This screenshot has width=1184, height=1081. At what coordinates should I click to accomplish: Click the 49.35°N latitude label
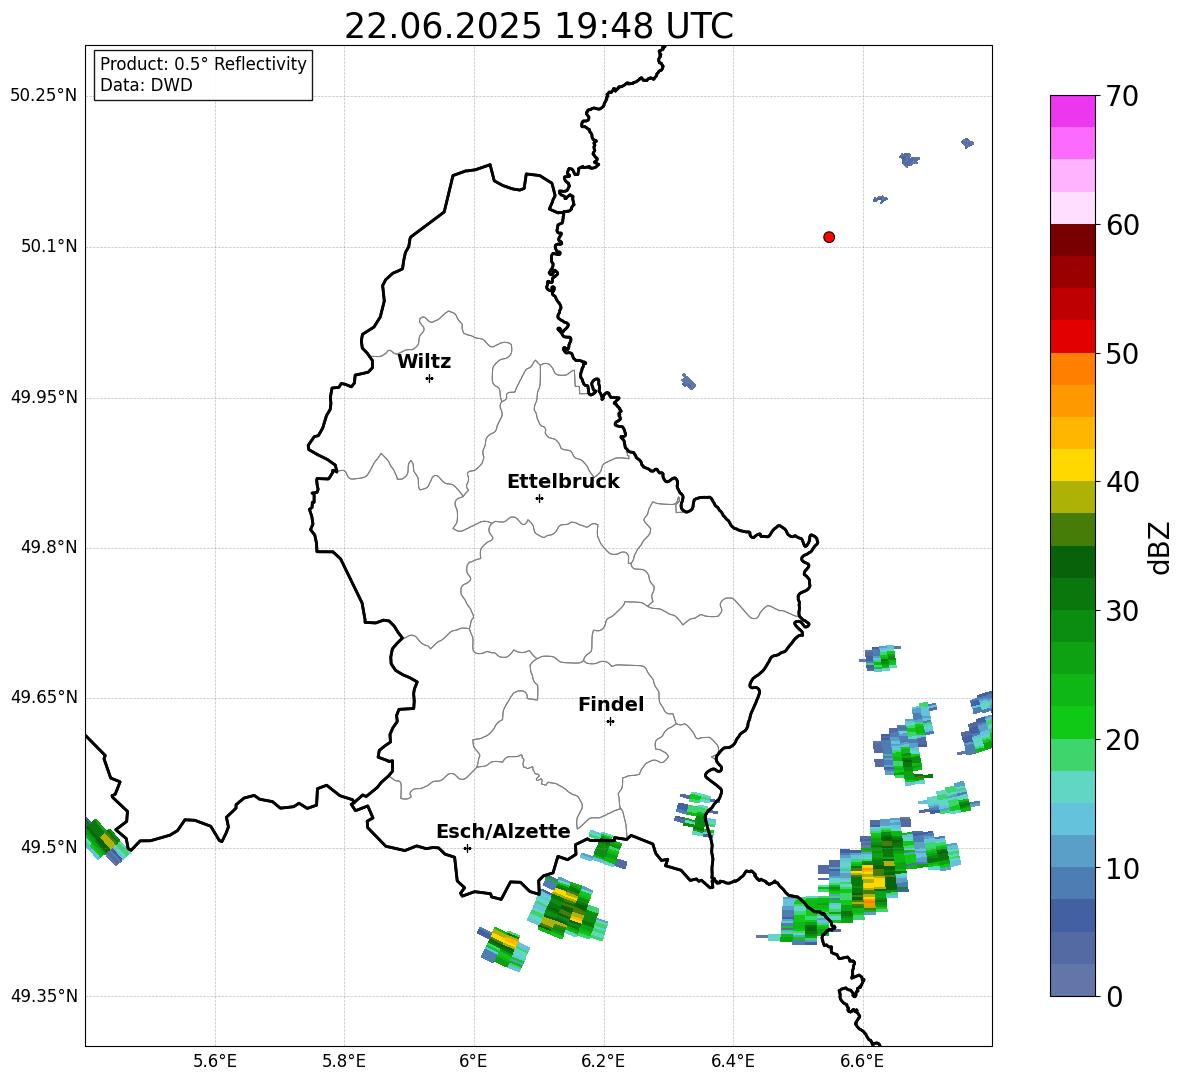click(x=44, y=996)
